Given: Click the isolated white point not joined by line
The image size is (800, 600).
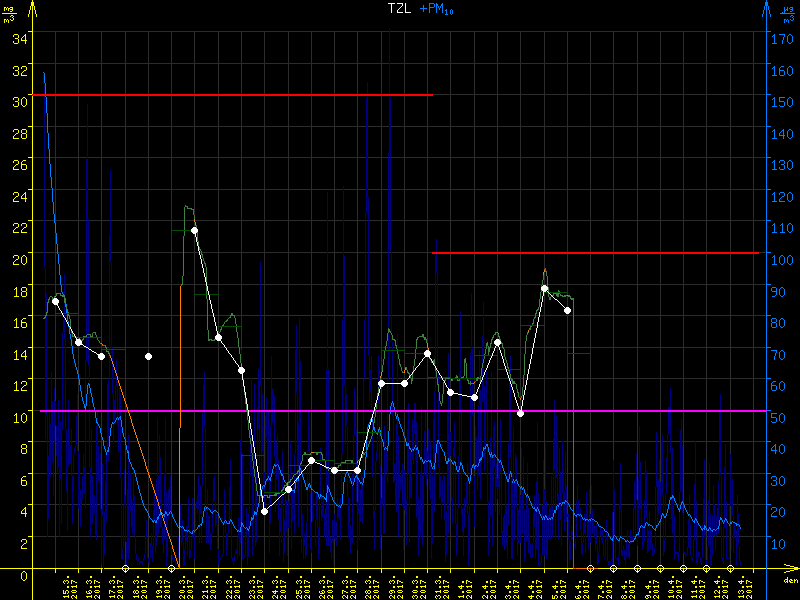Looking at the screenshot, I should pos(148,356).
